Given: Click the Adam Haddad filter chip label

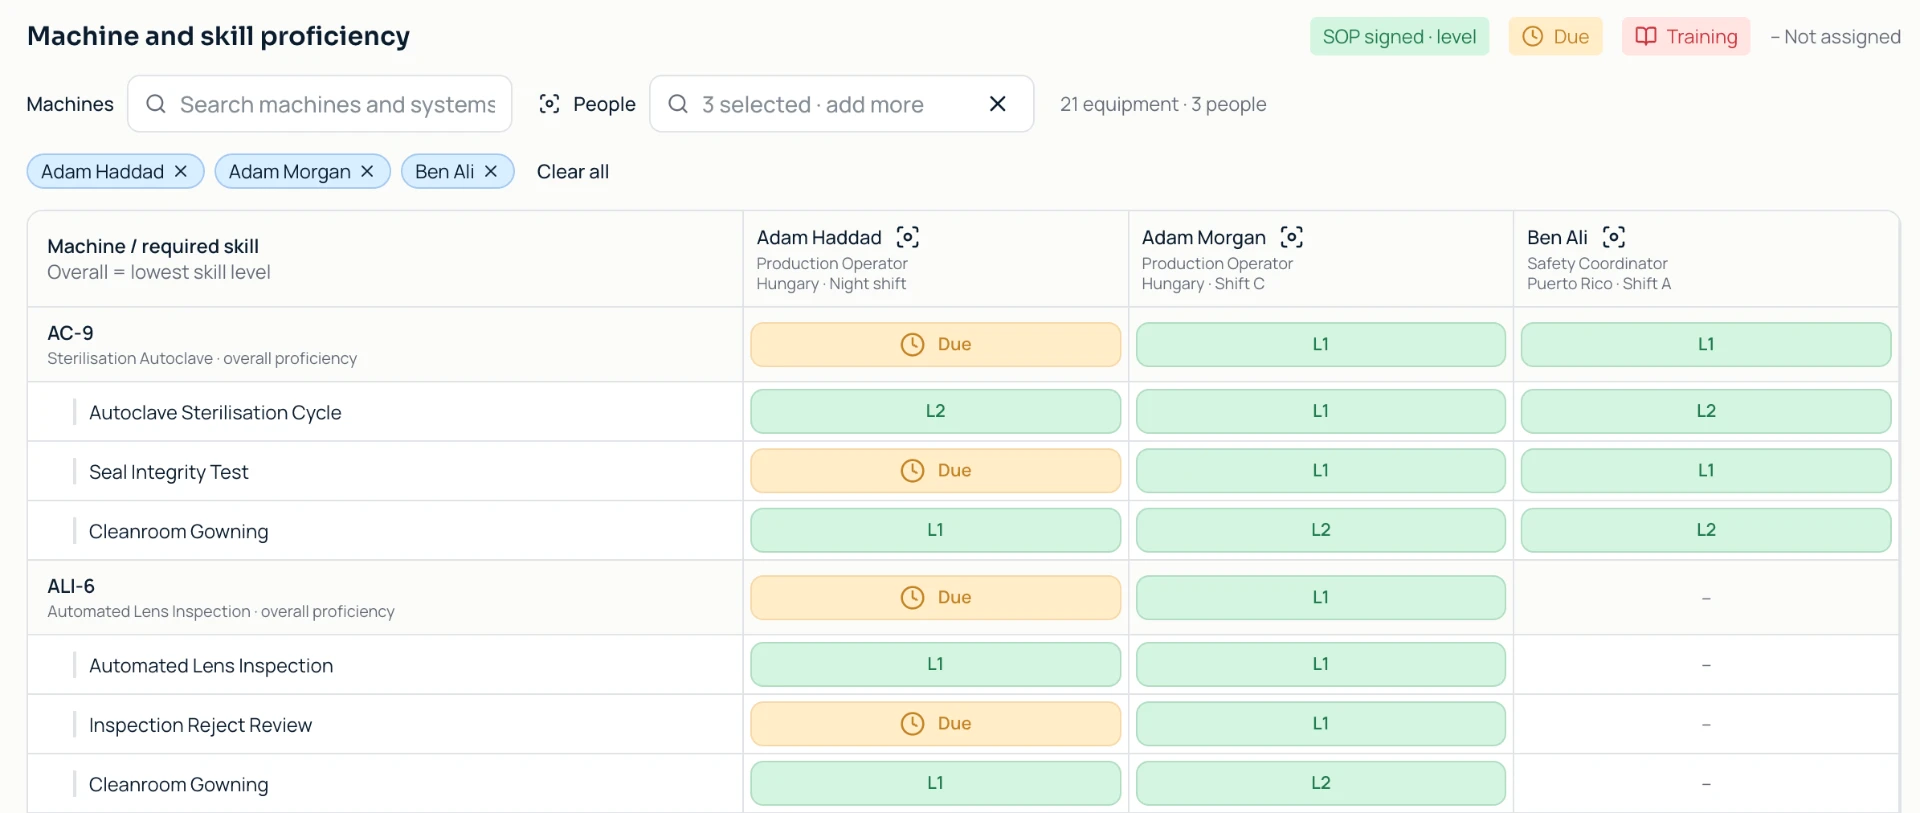Looking at the screenshot, I should pos(102,172).
